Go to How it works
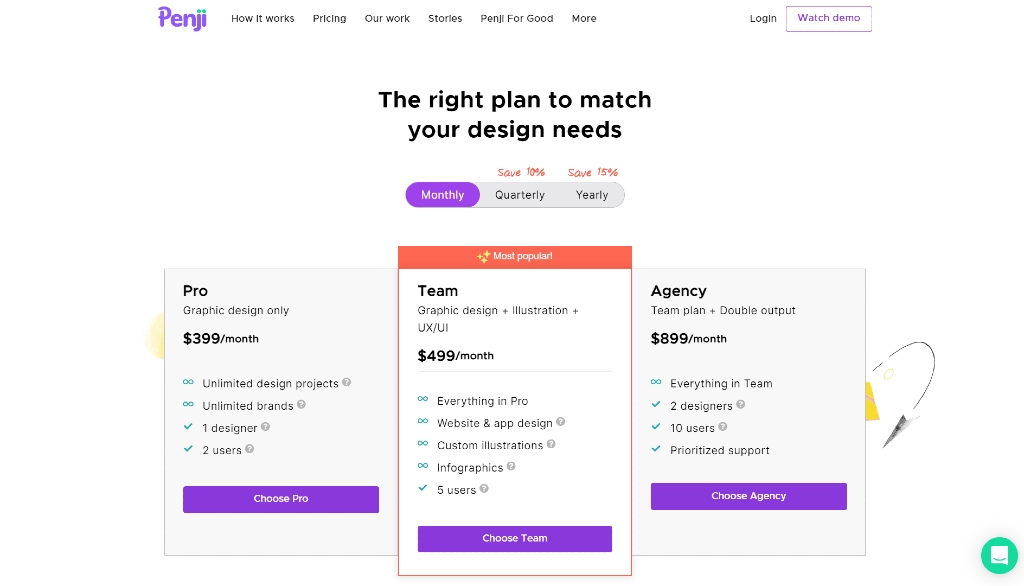Screen dimensions: 1024x586 click(x=263, y=19)
